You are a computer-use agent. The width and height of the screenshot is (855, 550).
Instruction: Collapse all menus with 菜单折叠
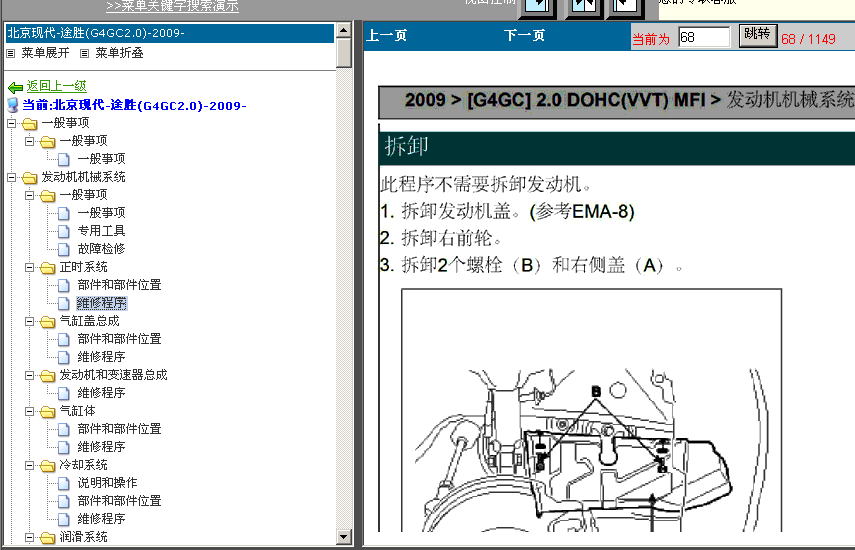[x=119, y=53]
